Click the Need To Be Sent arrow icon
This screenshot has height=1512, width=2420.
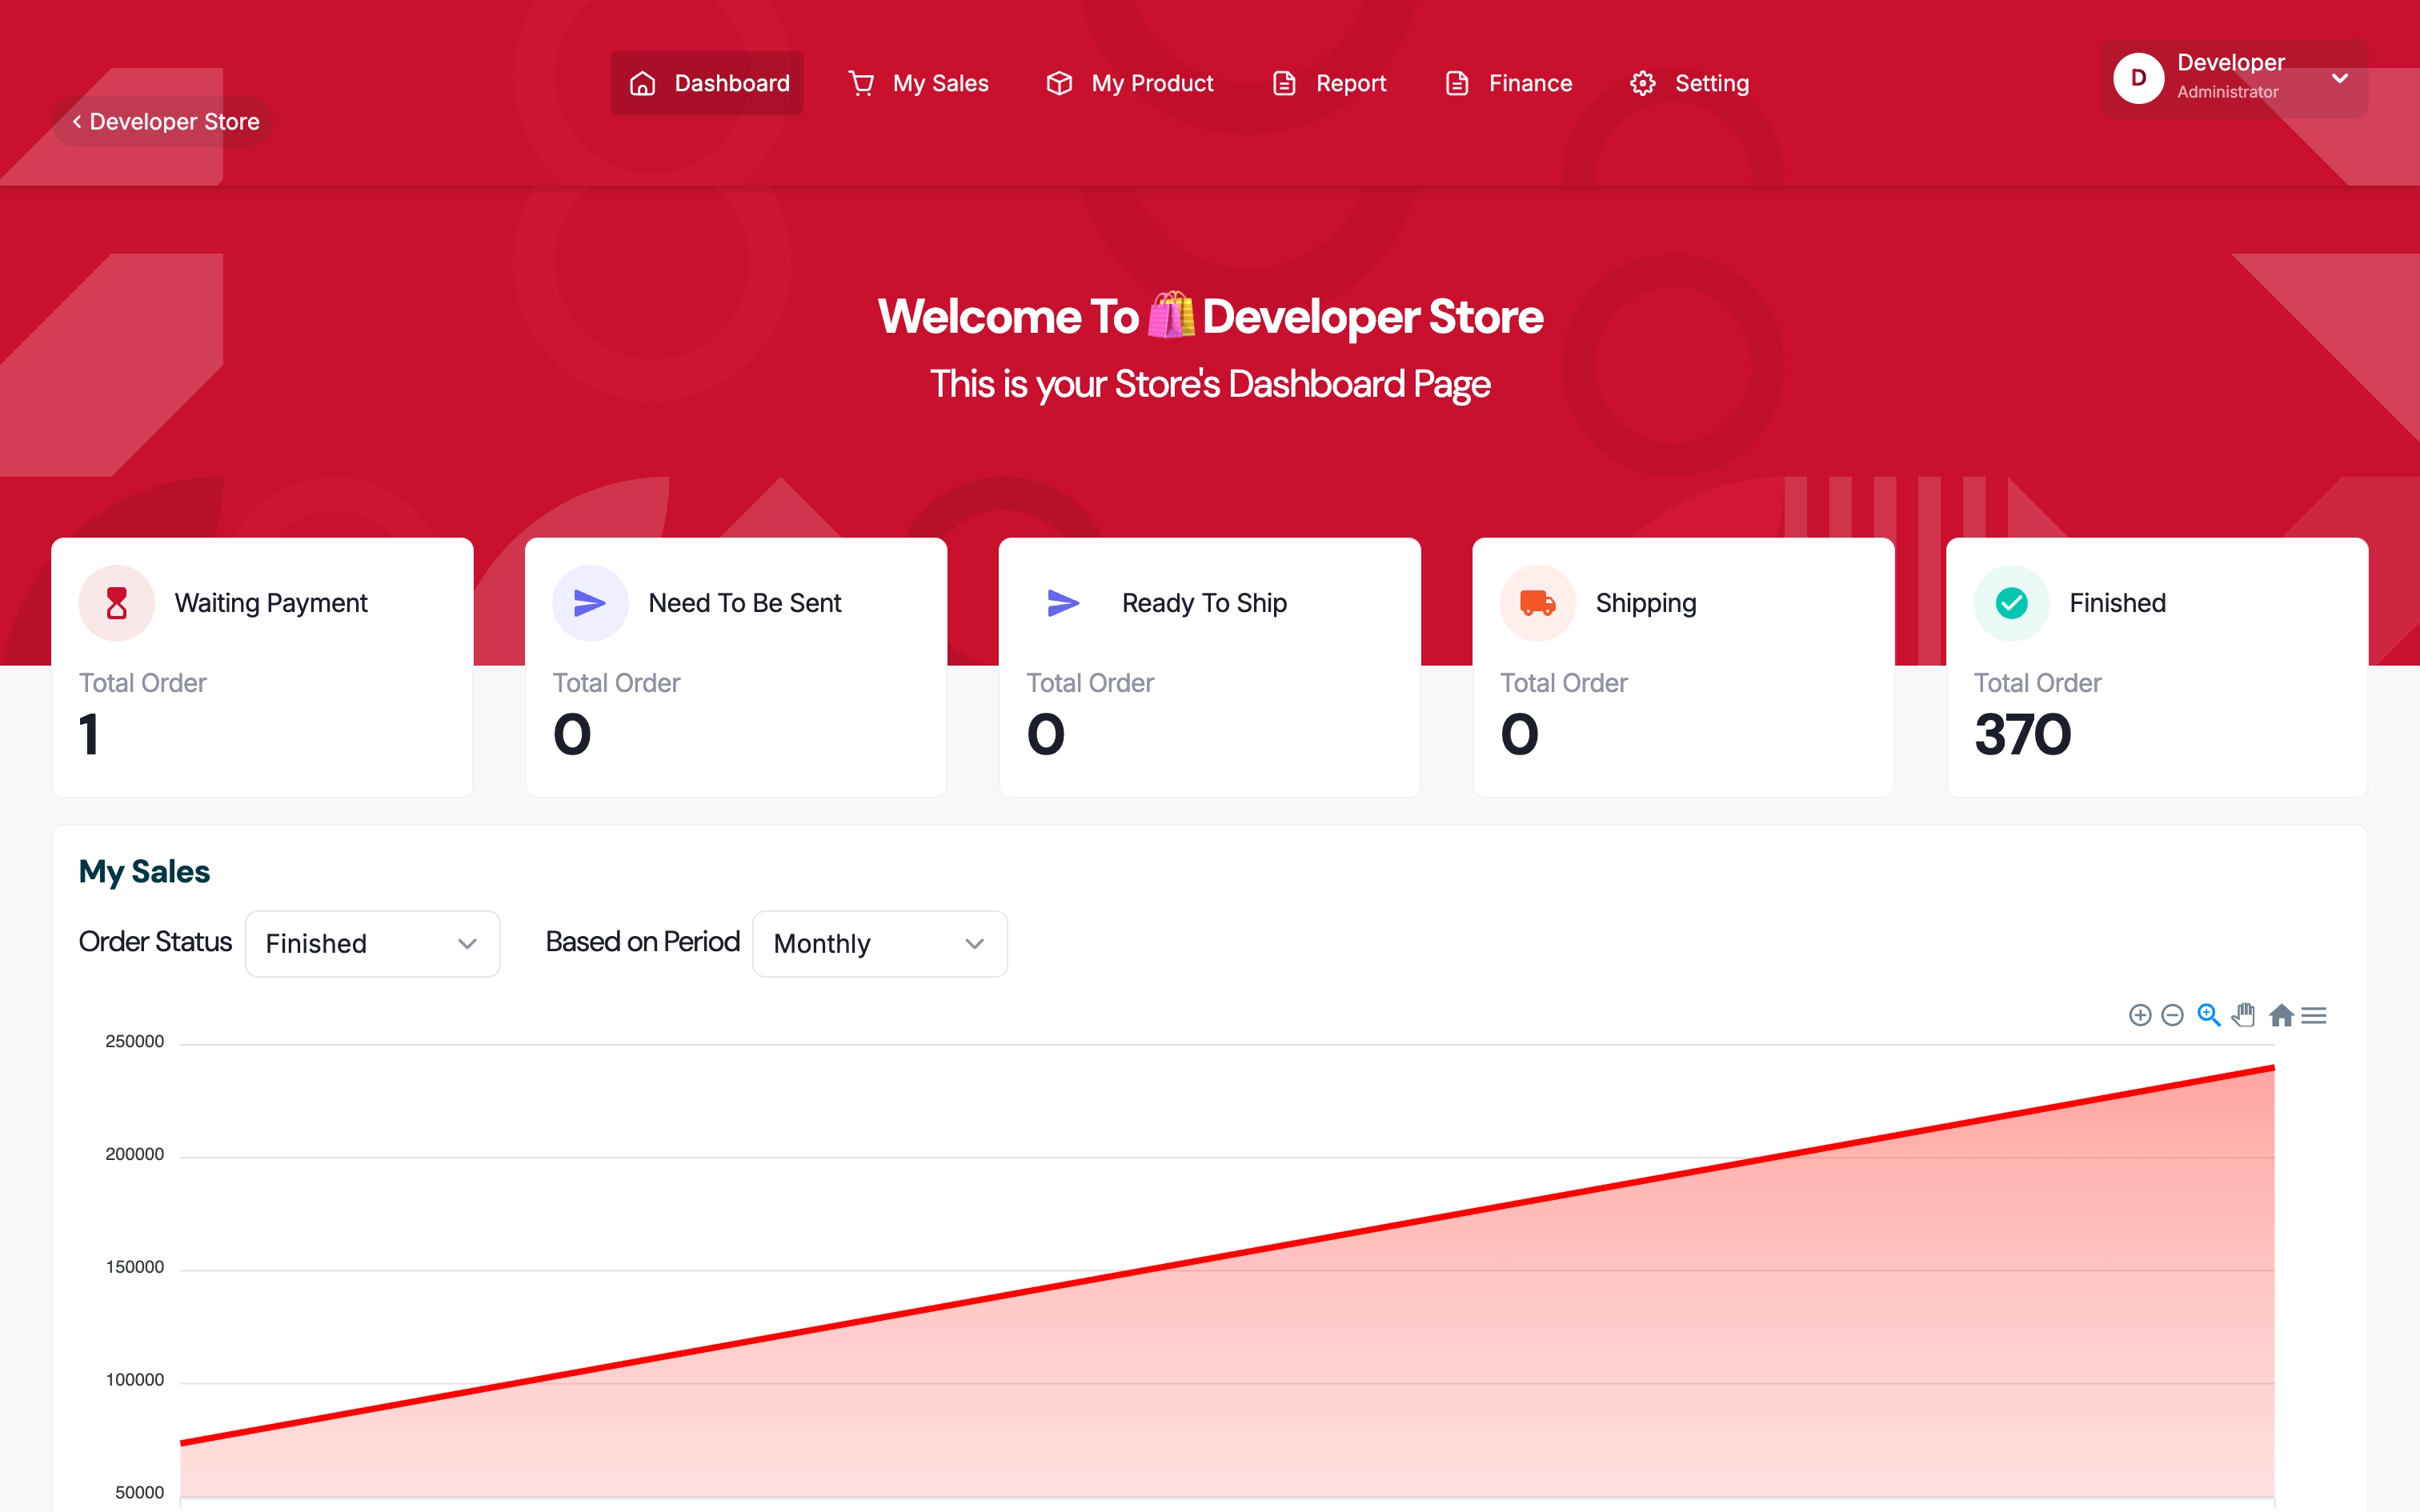590,603
